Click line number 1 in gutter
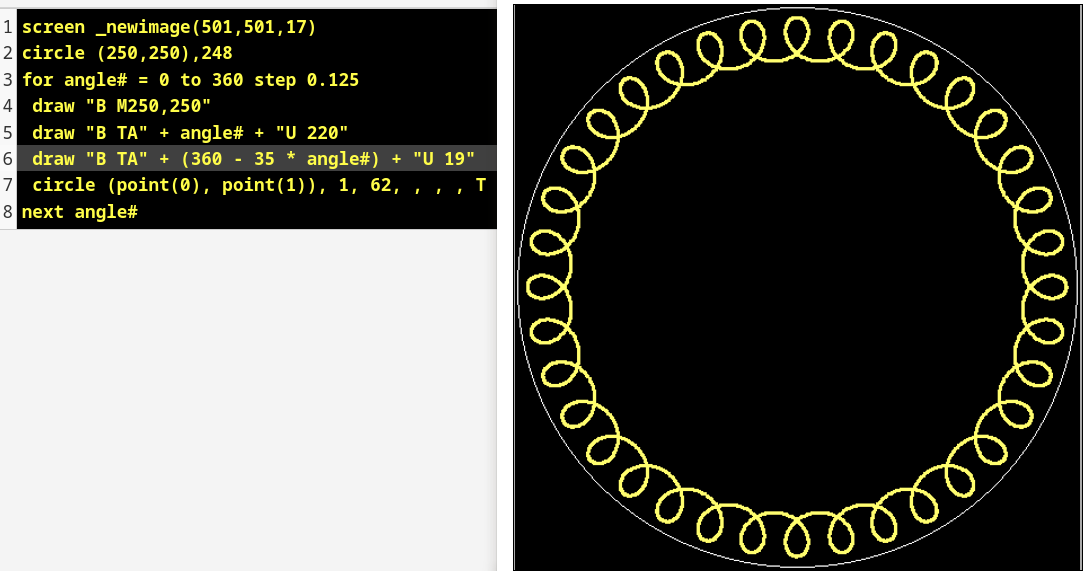 tap(8, 27)
